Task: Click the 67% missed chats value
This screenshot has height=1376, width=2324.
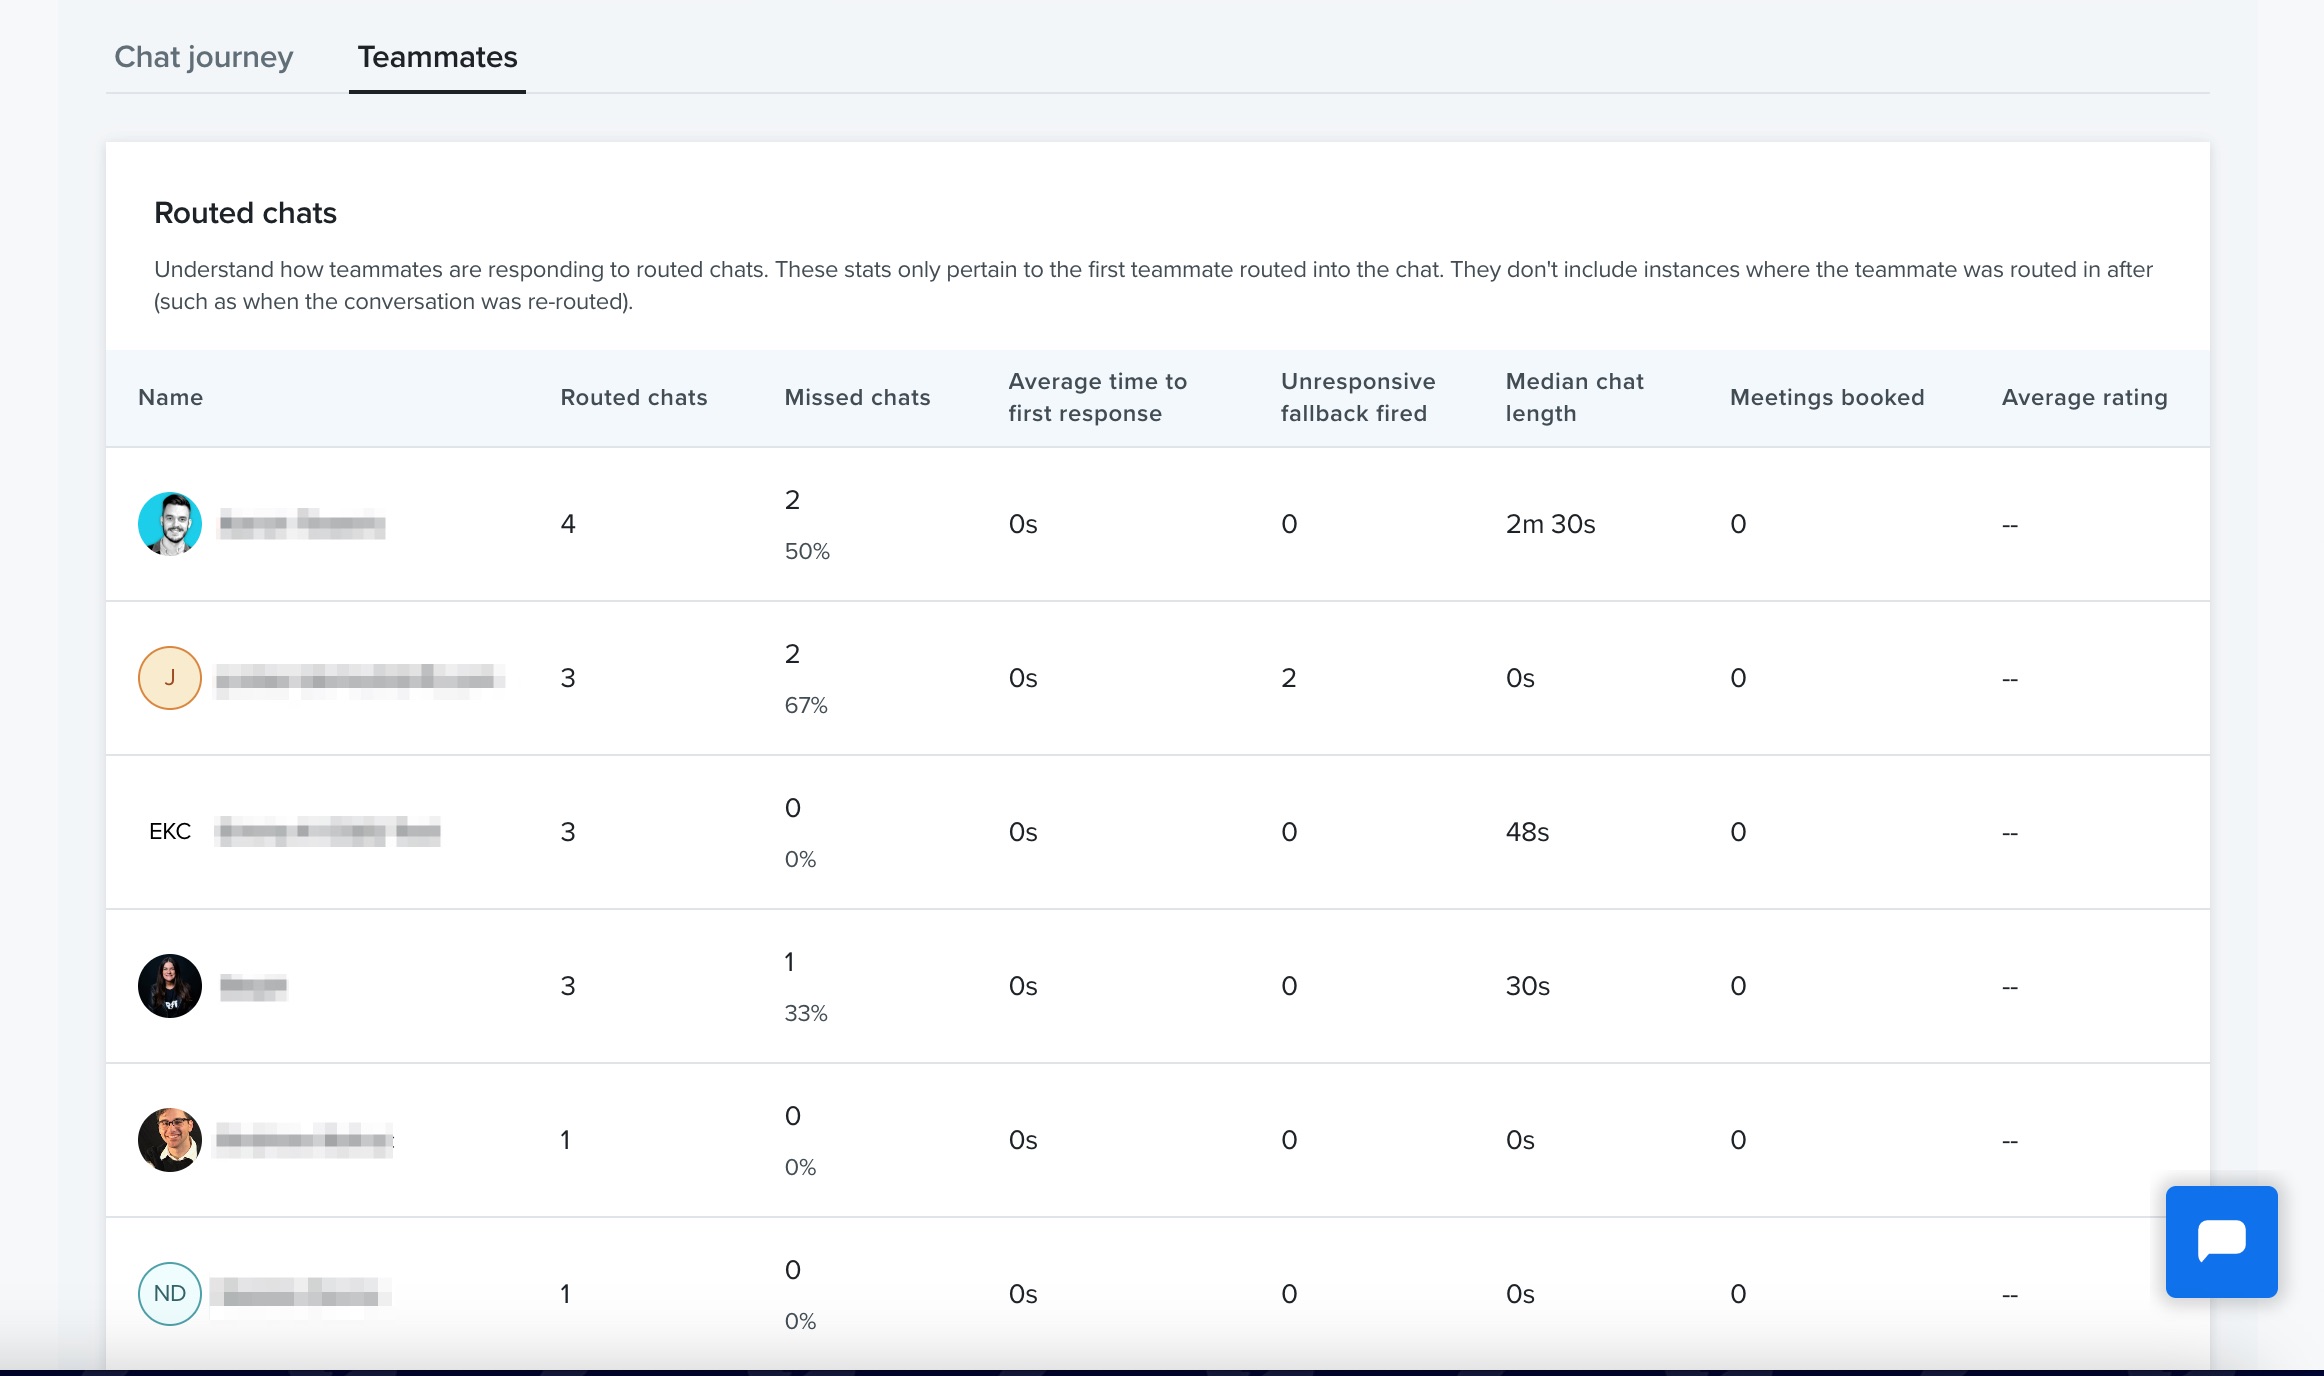Action: coord(806,705)
